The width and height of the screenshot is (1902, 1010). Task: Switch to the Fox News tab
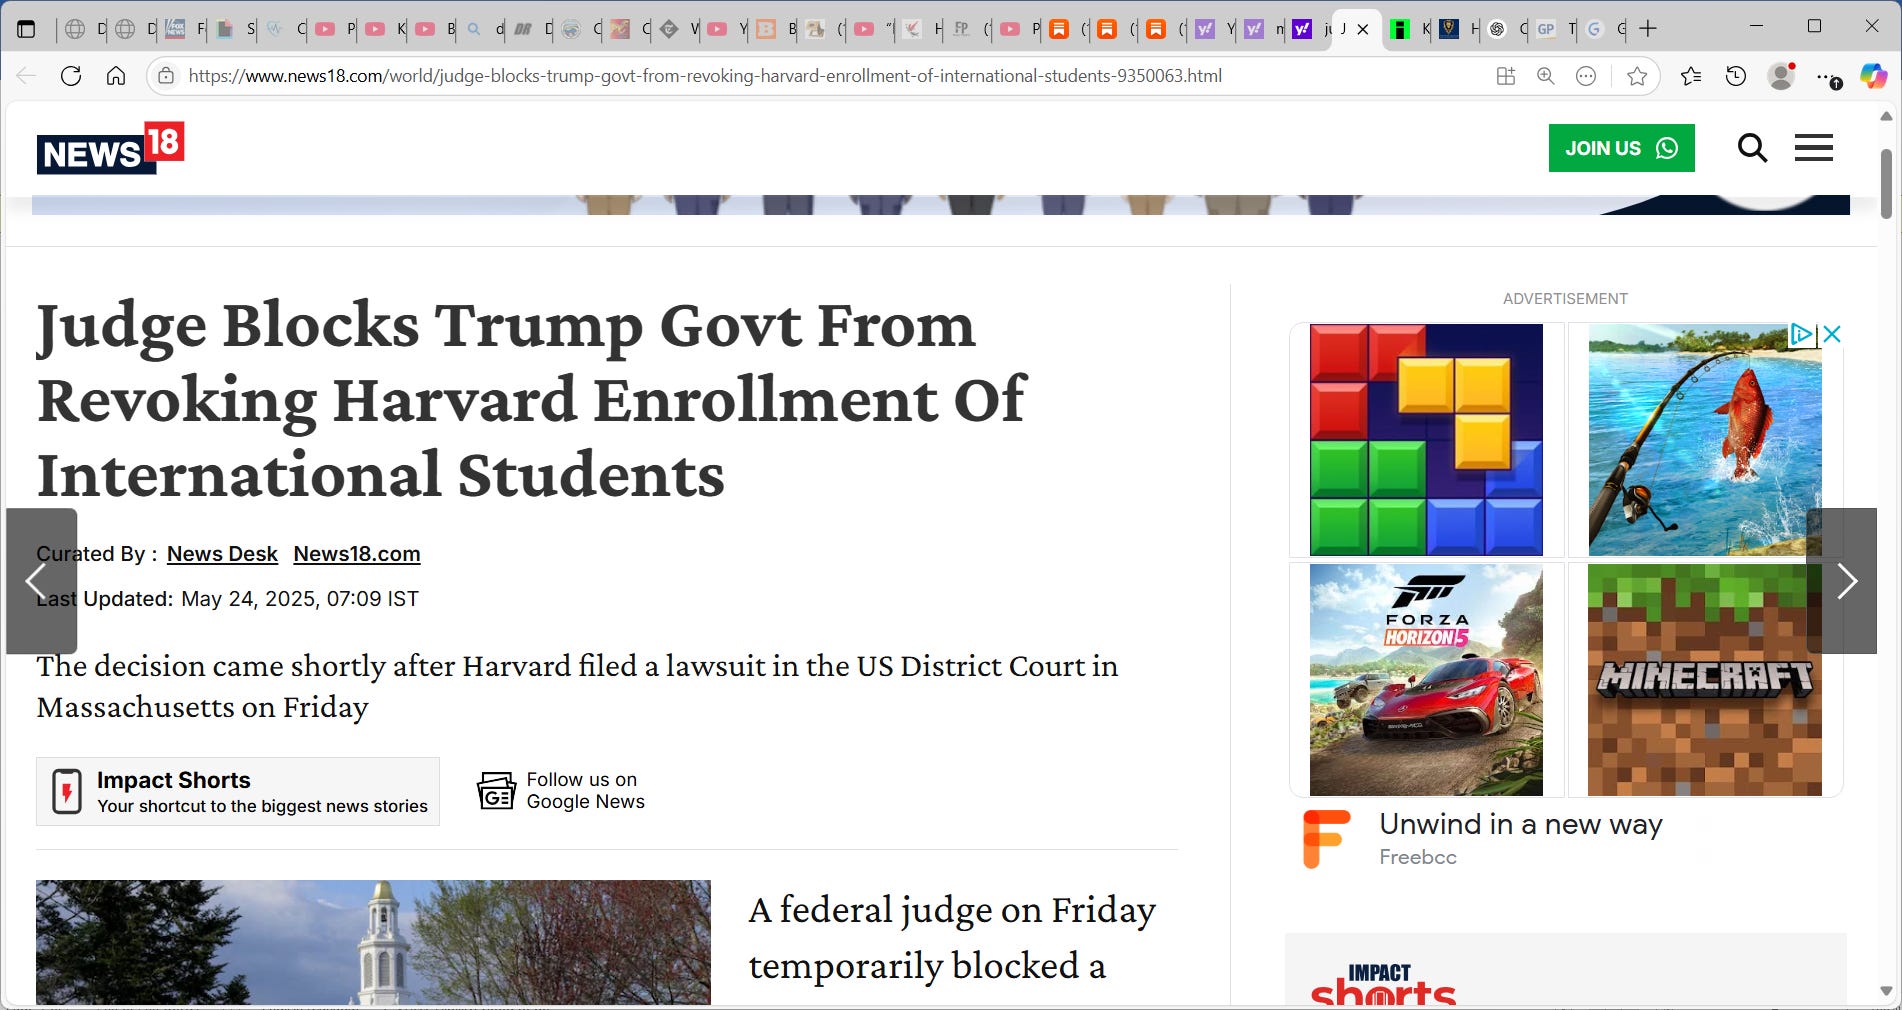(183, 29)
